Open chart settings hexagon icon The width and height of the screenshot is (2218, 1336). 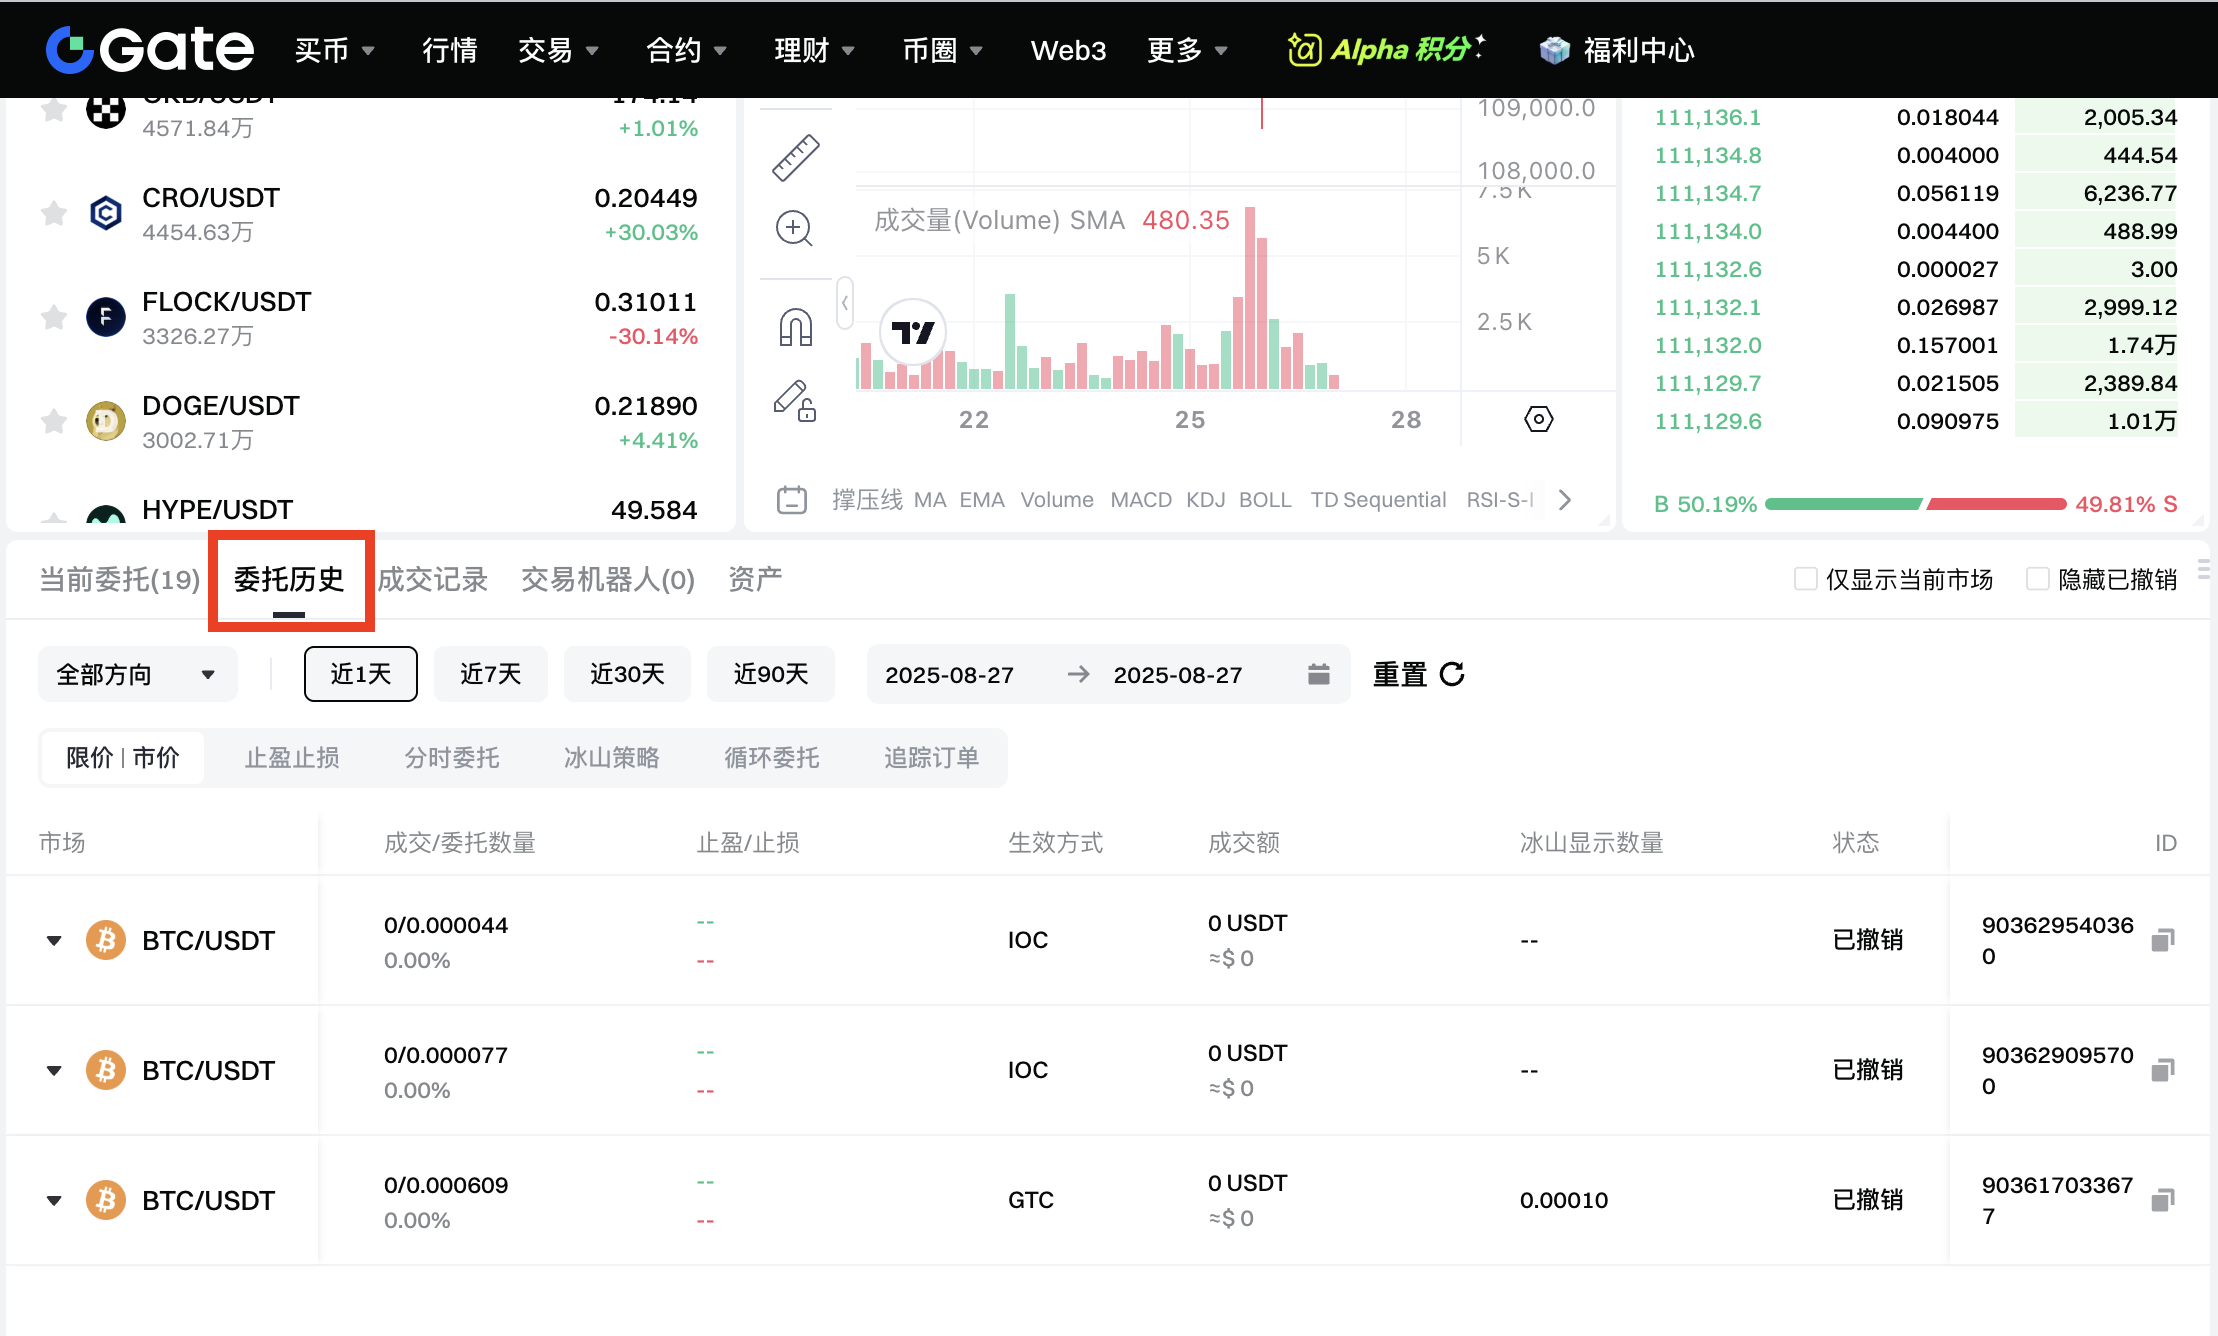(x=1538, y=419)
